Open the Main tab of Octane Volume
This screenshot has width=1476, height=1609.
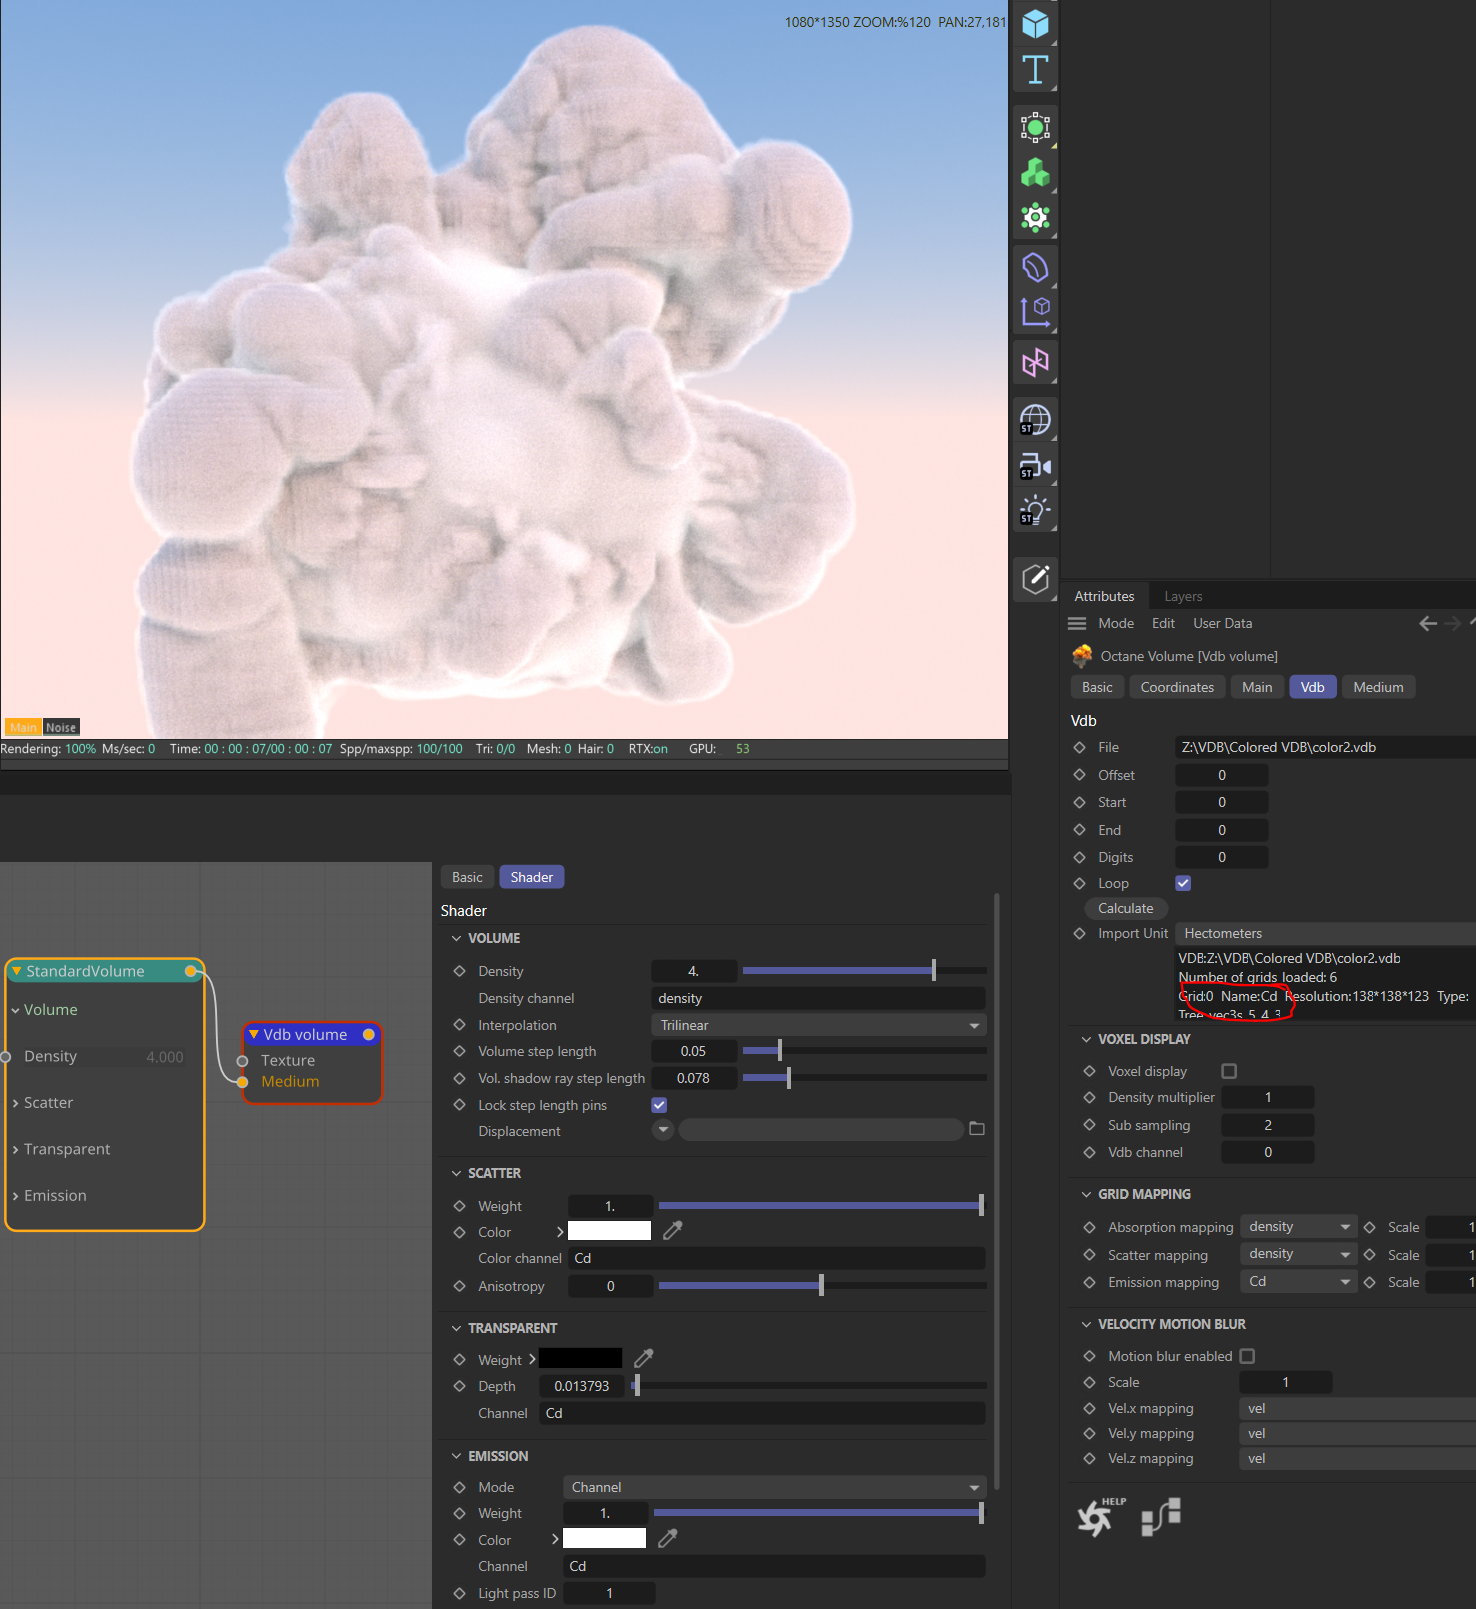pos(1257,687)
